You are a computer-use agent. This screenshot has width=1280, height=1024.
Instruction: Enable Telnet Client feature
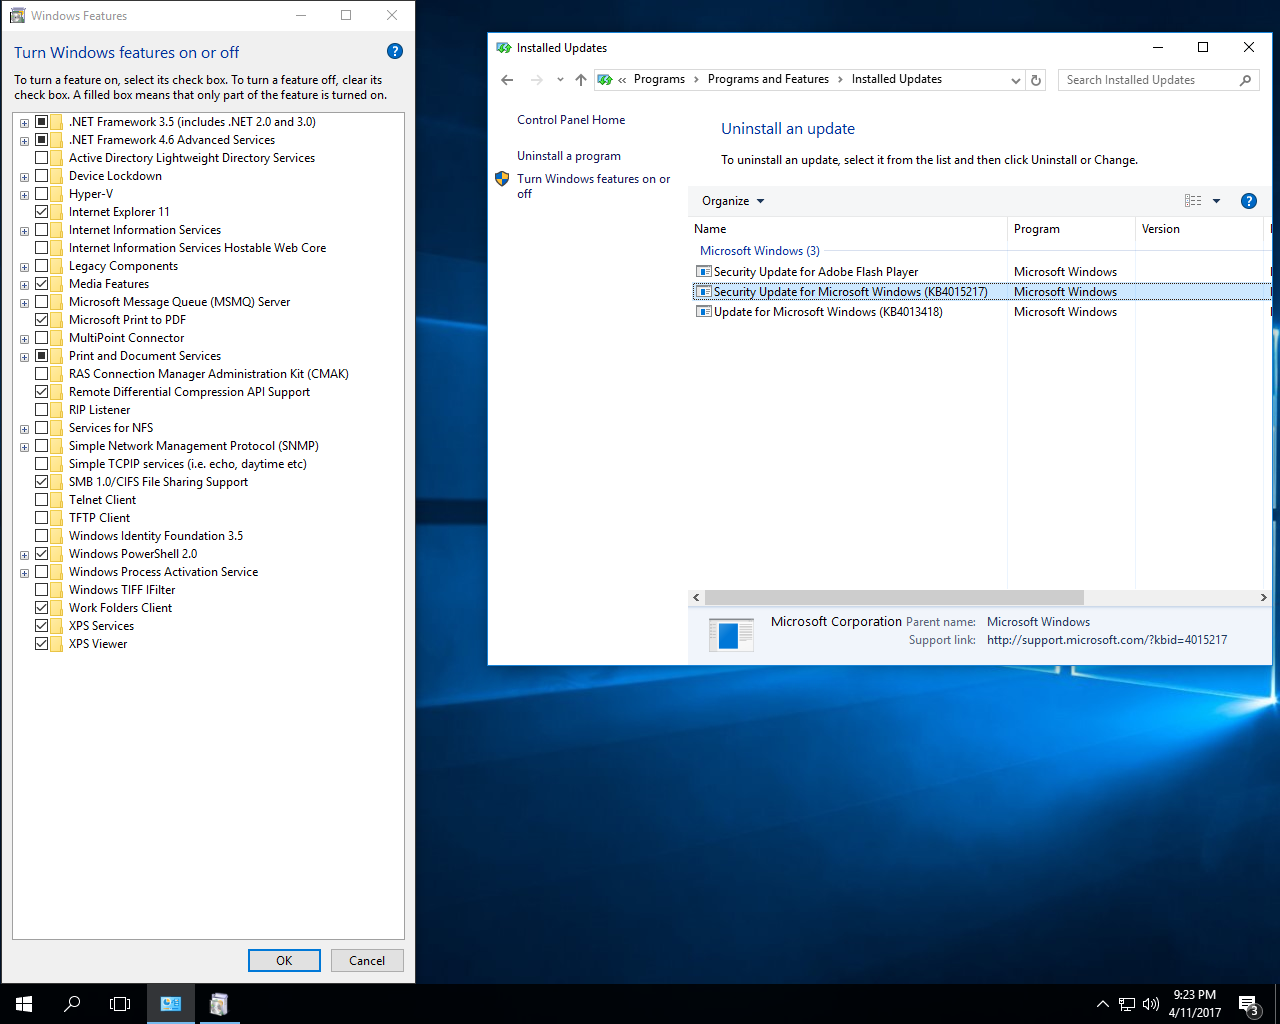41,500
